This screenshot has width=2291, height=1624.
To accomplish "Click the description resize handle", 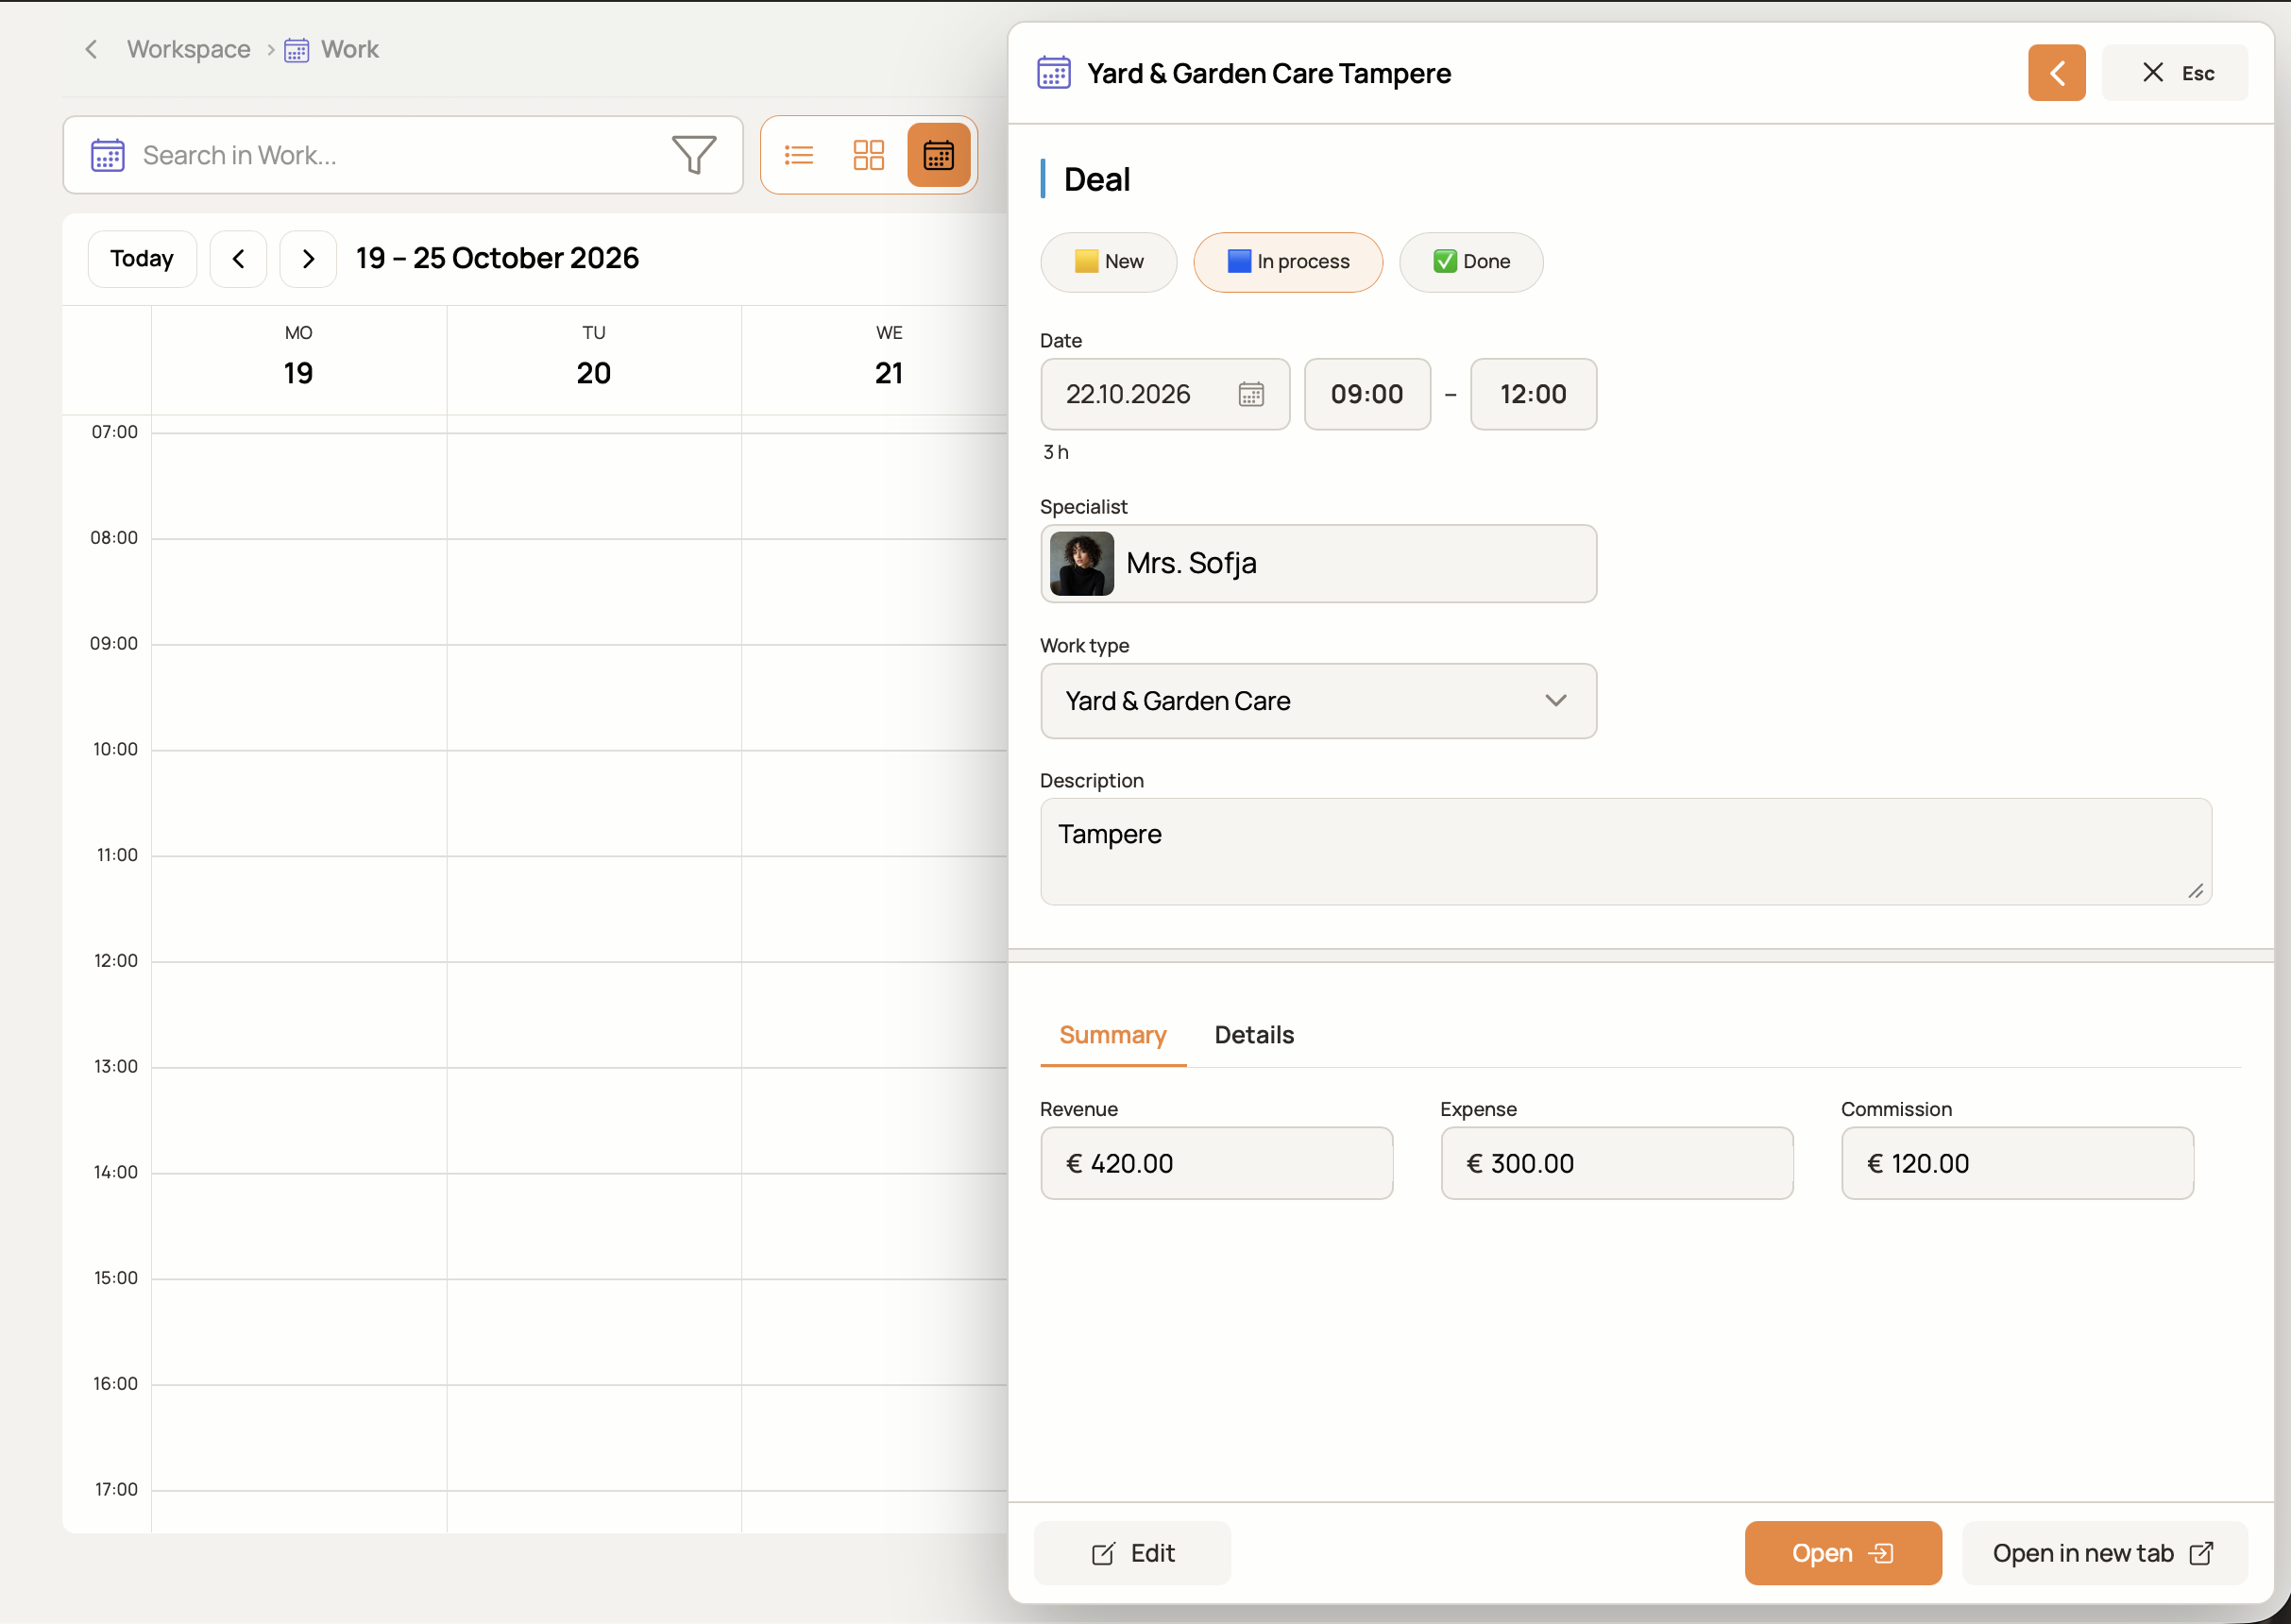I will [2195, 891].
